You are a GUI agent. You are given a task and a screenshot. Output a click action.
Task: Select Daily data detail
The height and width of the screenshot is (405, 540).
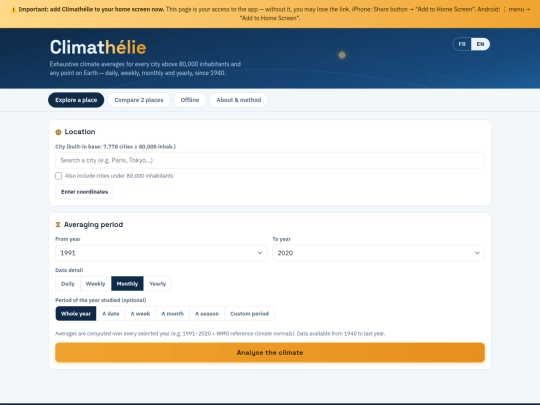coord(68,284)
